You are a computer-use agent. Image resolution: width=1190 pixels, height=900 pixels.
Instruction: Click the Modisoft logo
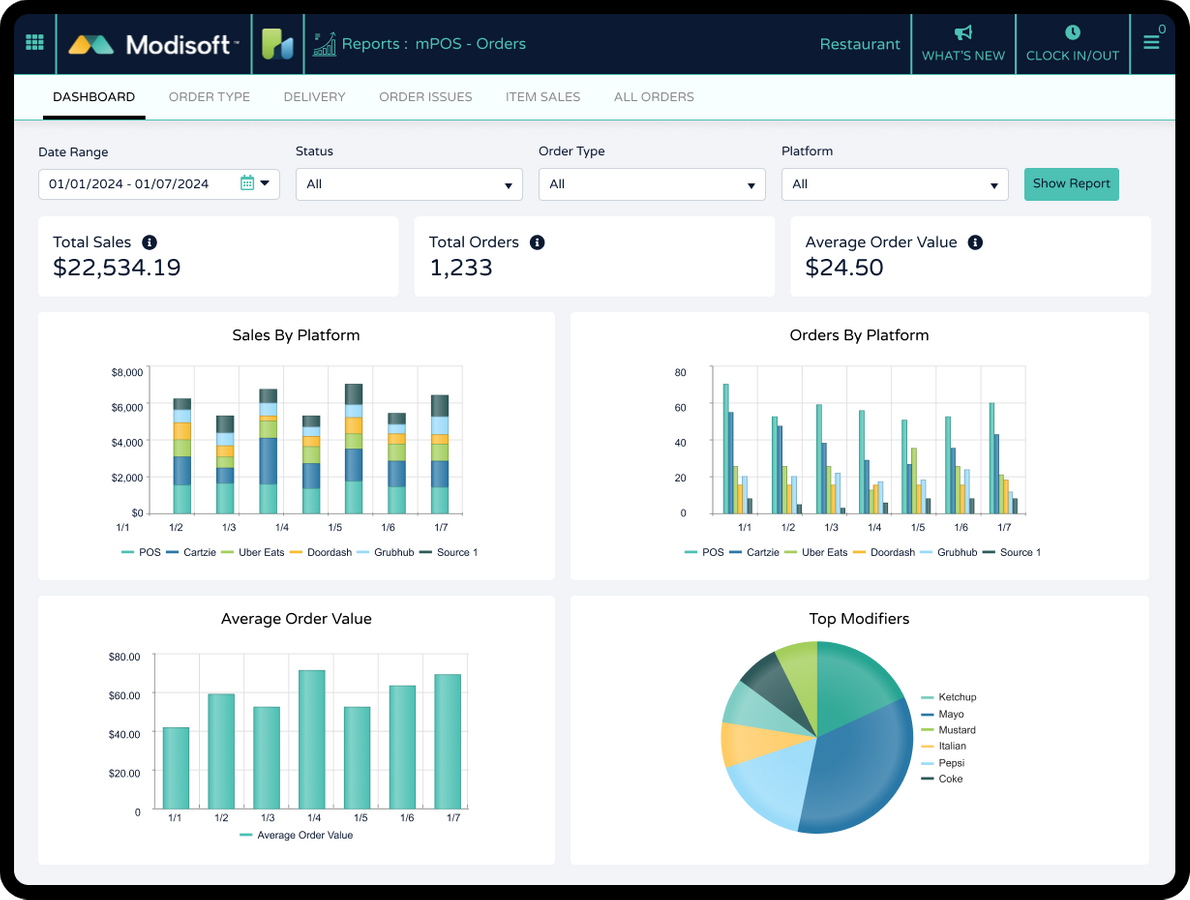[153, 44]
